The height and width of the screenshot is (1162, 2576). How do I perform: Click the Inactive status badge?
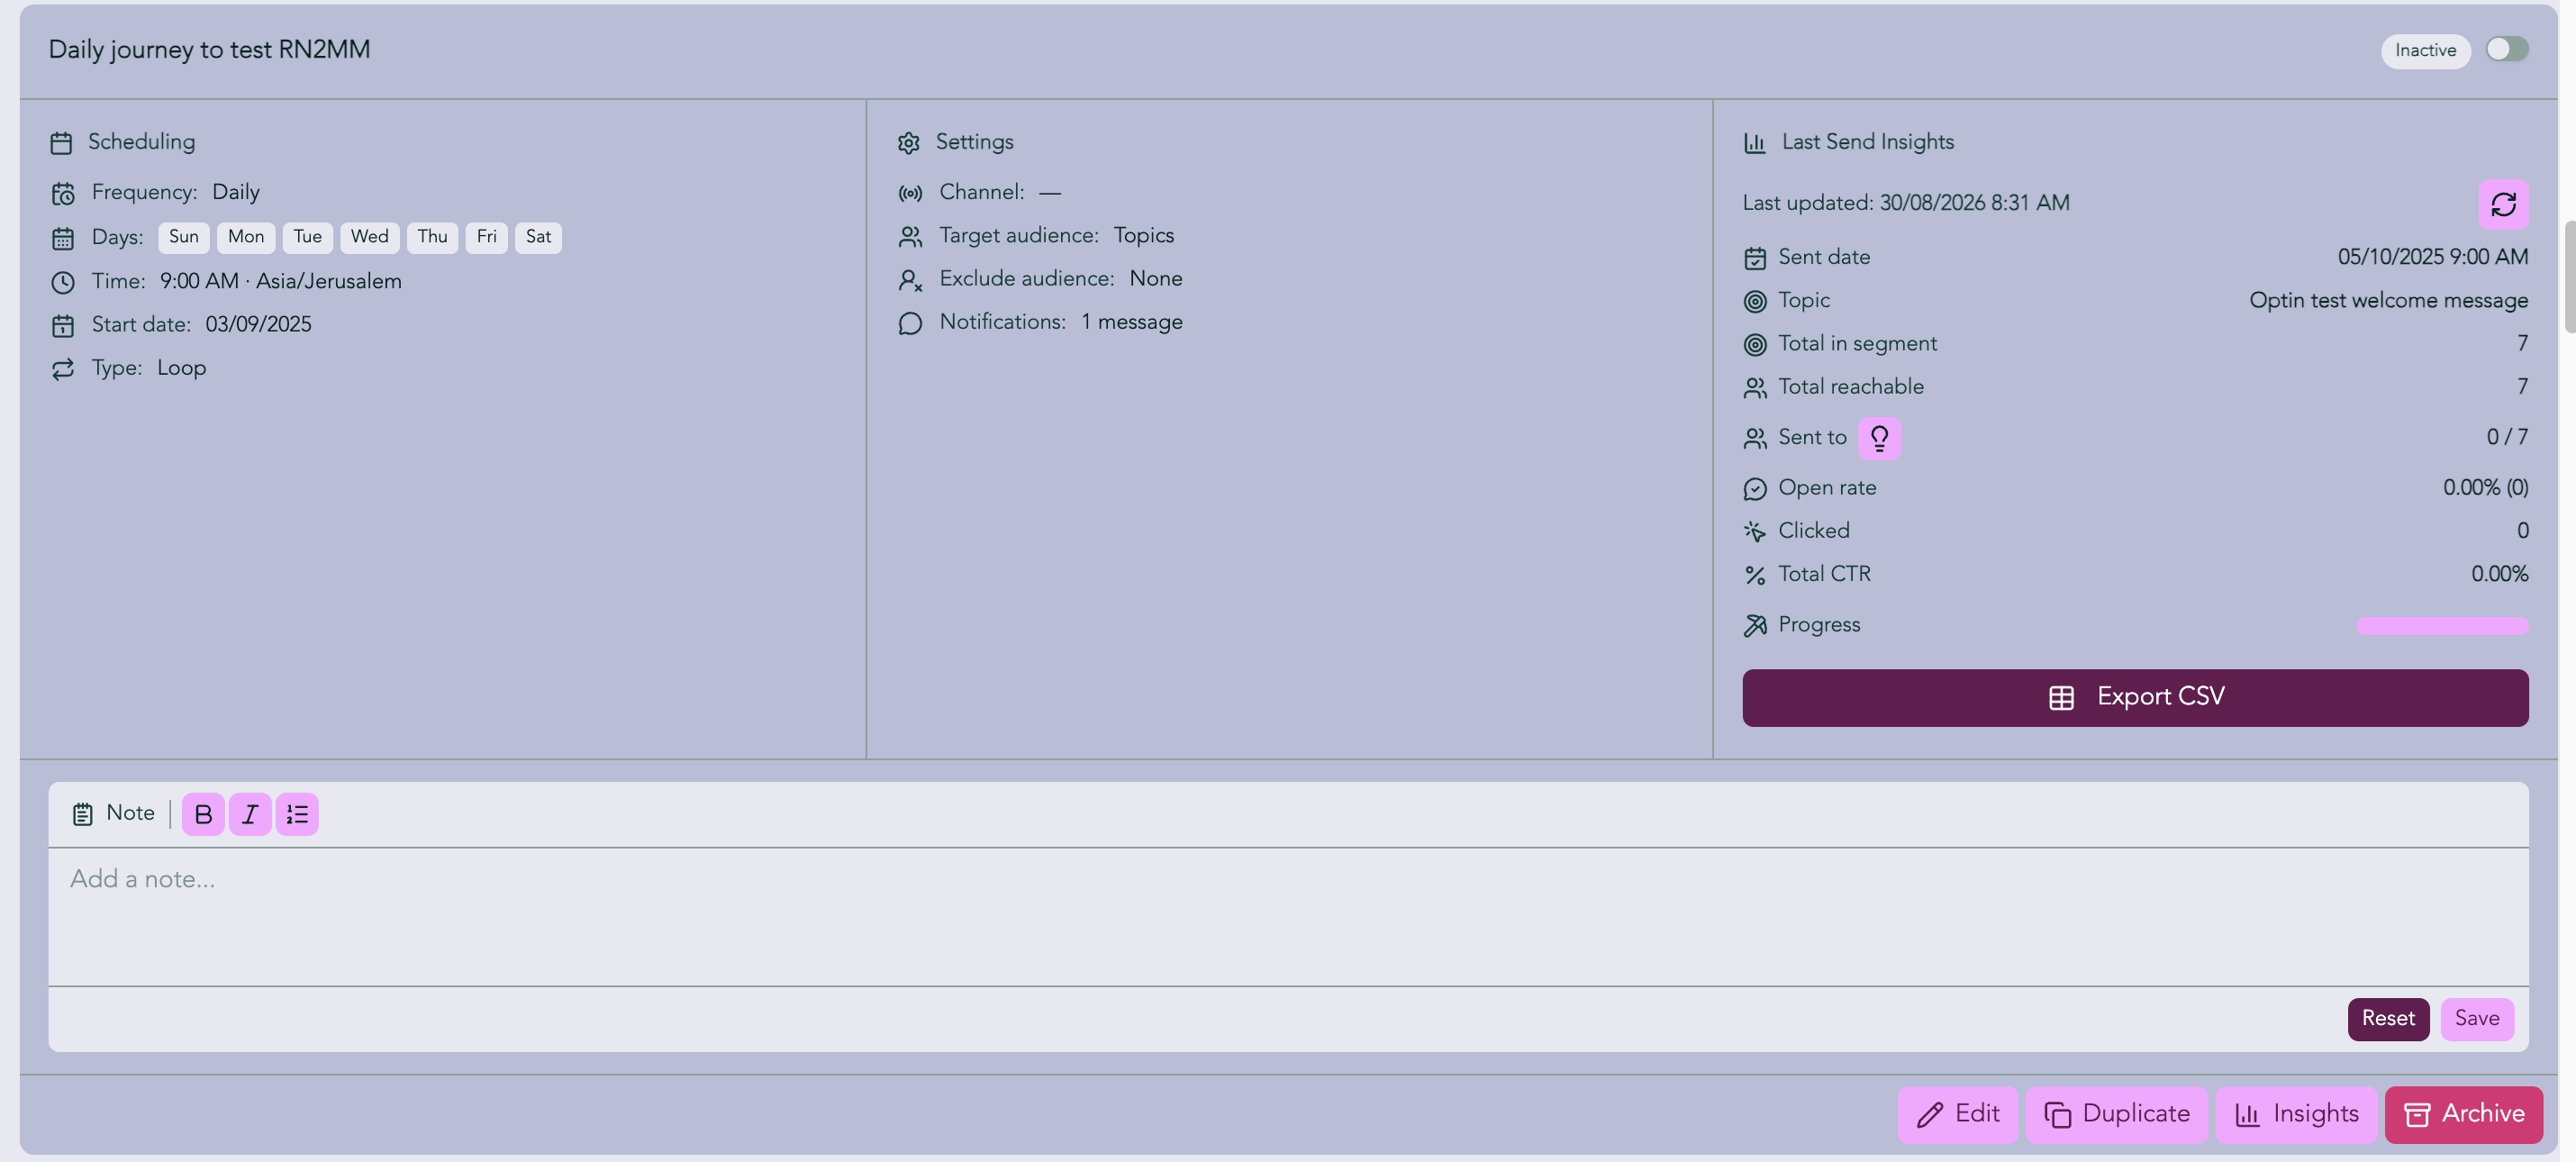point(2425,50)
